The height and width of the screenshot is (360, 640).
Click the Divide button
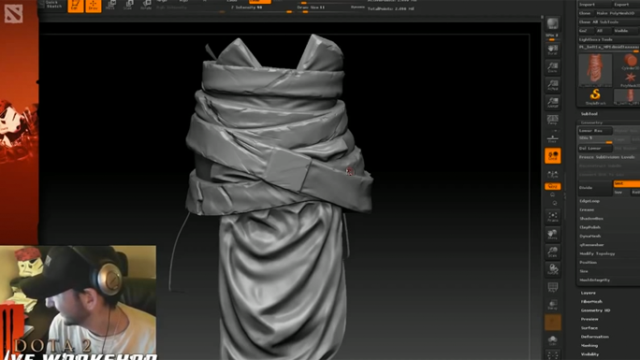(x=595, y=188)
